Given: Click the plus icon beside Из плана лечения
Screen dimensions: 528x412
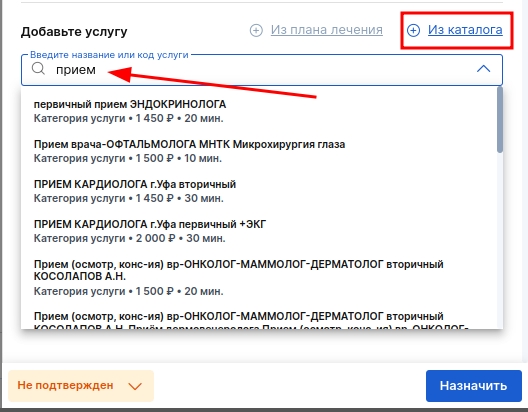Looking at the screenshot, I should [x=256, y=30].
